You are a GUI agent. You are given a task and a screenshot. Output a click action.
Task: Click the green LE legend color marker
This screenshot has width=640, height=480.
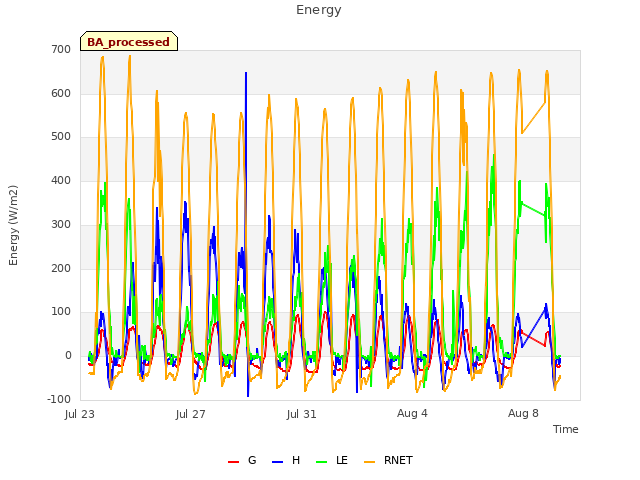[x=322, y=462]
